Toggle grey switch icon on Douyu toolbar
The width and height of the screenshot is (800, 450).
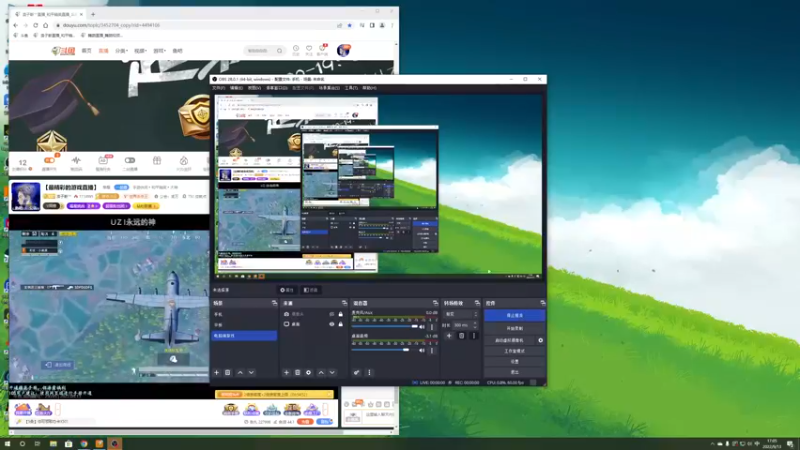pyautogui.click(x=130, y=160)
